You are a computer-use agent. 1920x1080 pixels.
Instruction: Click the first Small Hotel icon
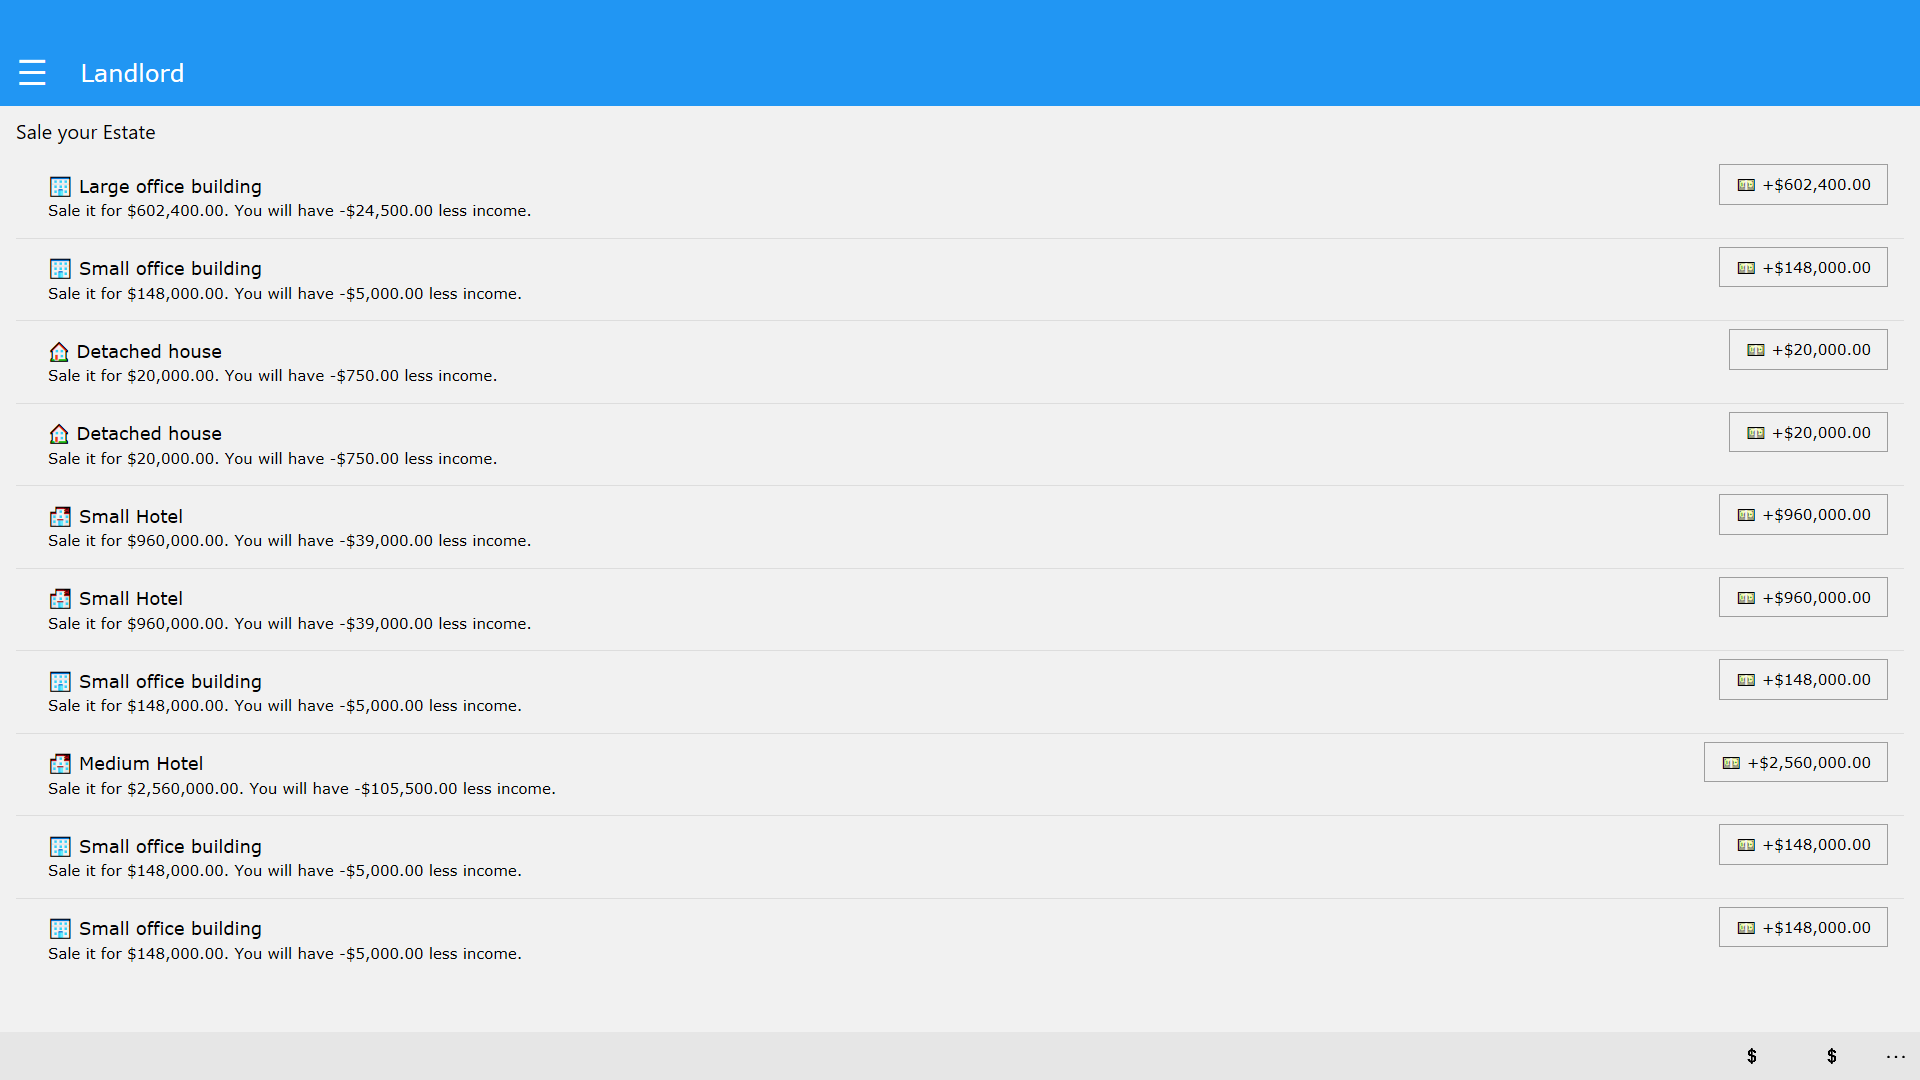60,517
